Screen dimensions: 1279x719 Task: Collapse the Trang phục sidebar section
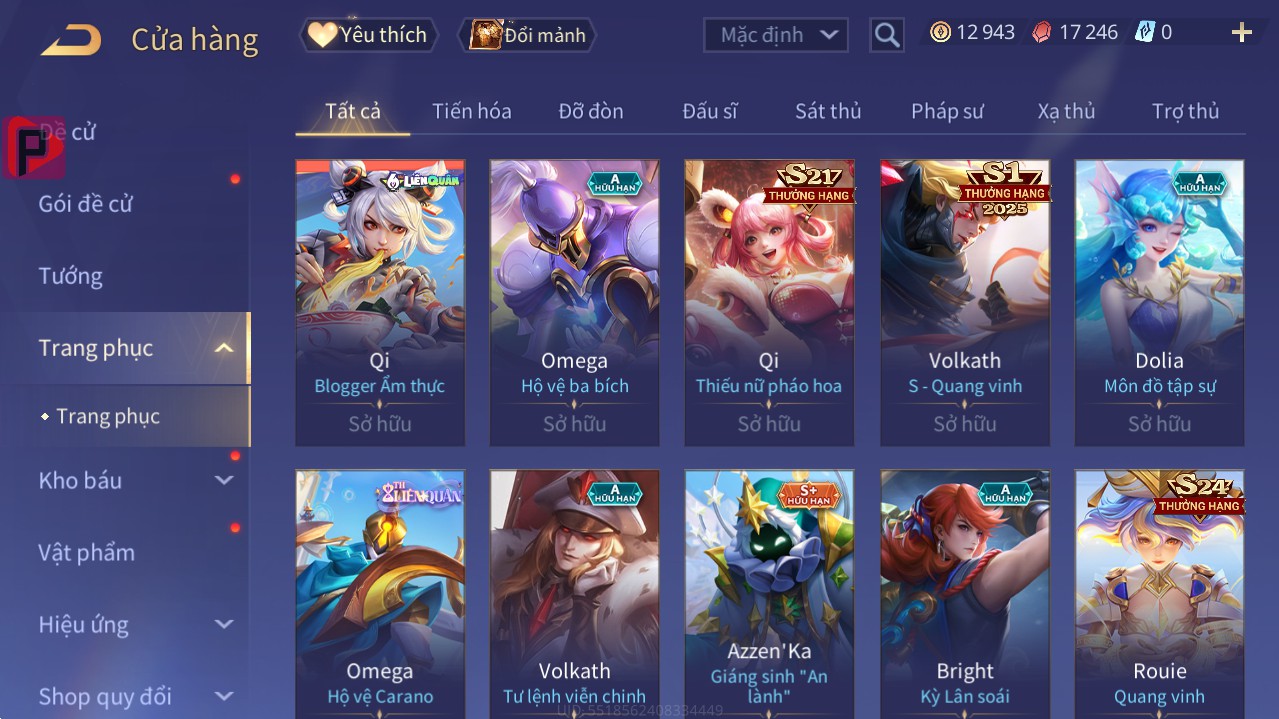pyautogui.click(x=225, y=348)
